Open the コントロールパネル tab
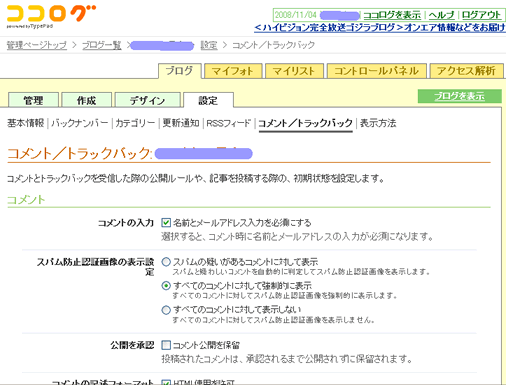 pyautogui.click(x=377, y=71)
